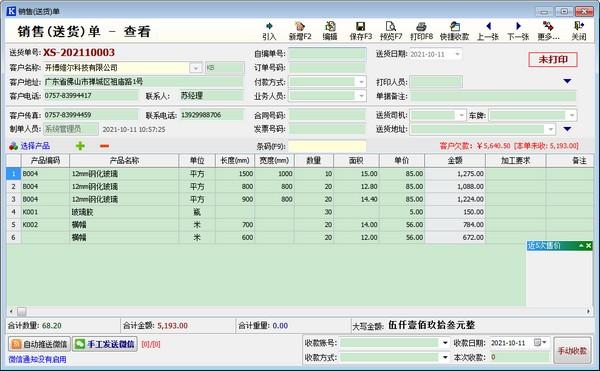Viewport: 600px width, 371px height.
Task: Click amount cell 672.00
Action: (x=455, y=238)
